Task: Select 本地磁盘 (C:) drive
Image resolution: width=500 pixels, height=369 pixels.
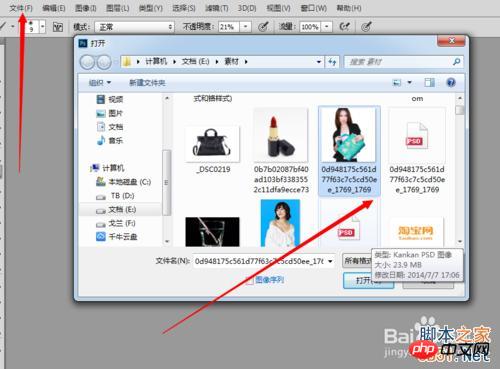Action: tap(123, 182)
